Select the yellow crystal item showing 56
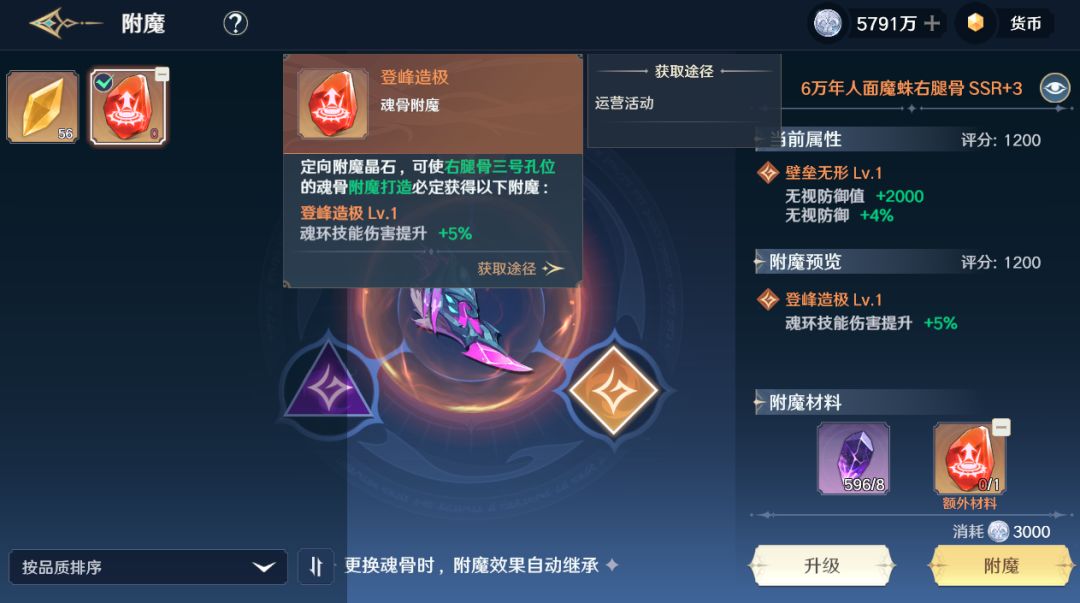 point(43,107)
